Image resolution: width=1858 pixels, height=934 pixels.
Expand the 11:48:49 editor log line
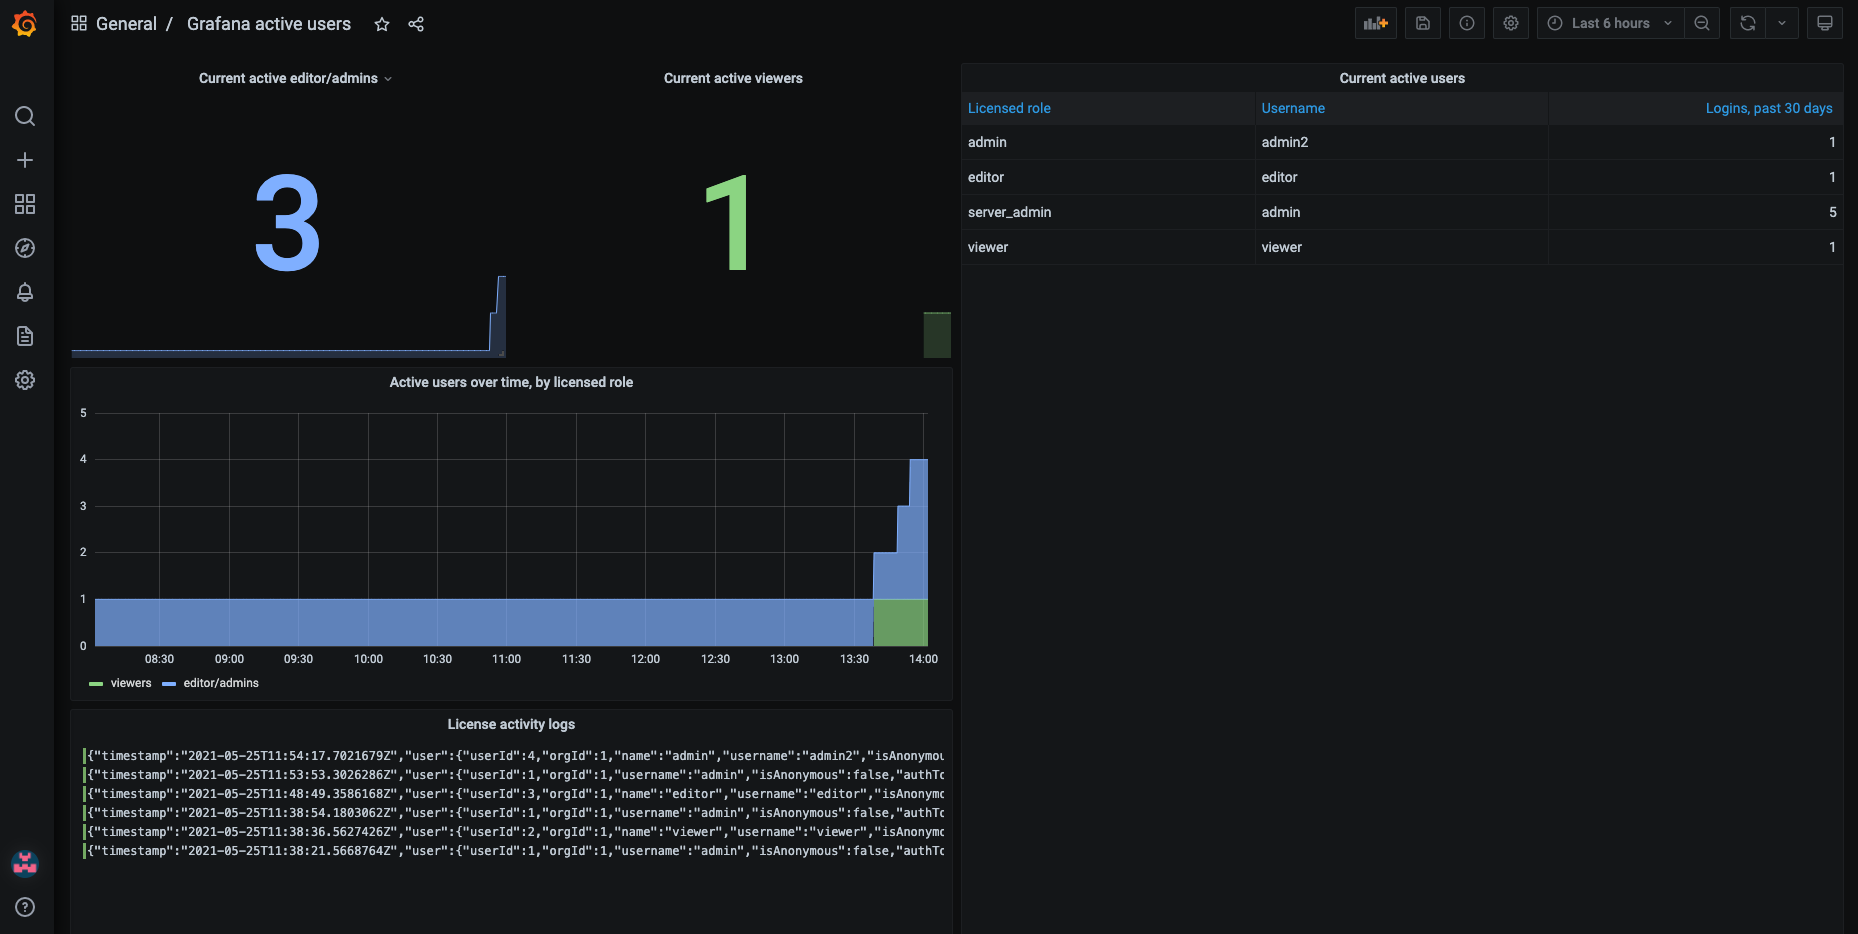click(x=513, y=794)
